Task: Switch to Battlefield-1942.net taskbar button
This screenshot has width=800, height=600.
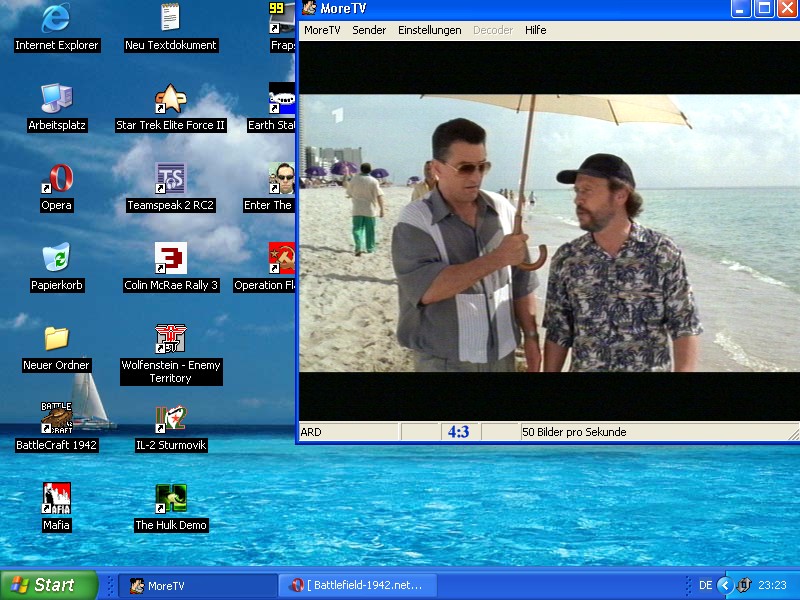Action: coord(358,585)
